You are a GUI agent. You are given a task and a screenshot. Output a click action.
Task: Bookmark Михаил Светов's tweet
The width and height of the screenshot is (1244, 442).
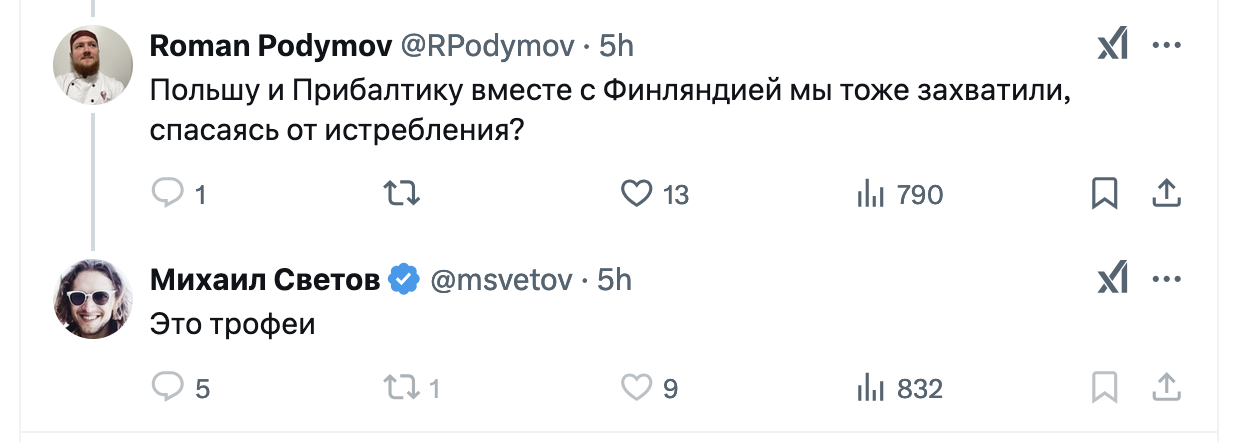pyautogui.click(x=1104, y=387)
